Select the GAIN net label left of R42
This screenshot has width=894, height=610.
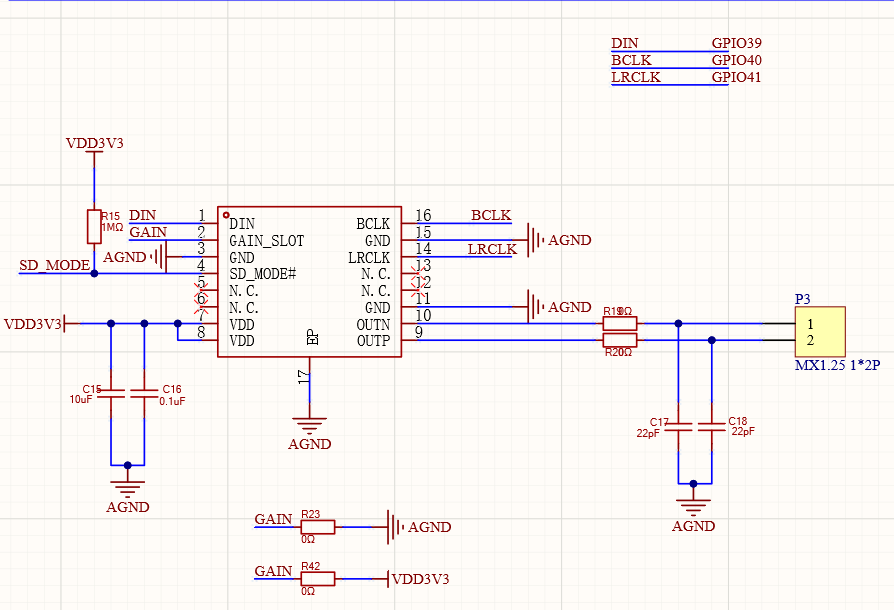[273, 571]
